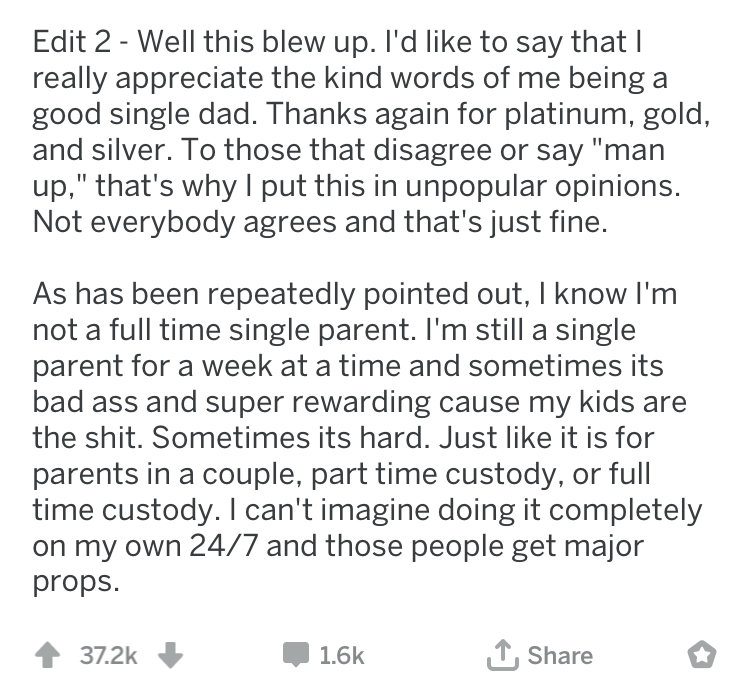Image resolution: width=750 pixels, height=687 pixels.
Task: Click the word "props." ending the post
Action: (x=76, y=582)
